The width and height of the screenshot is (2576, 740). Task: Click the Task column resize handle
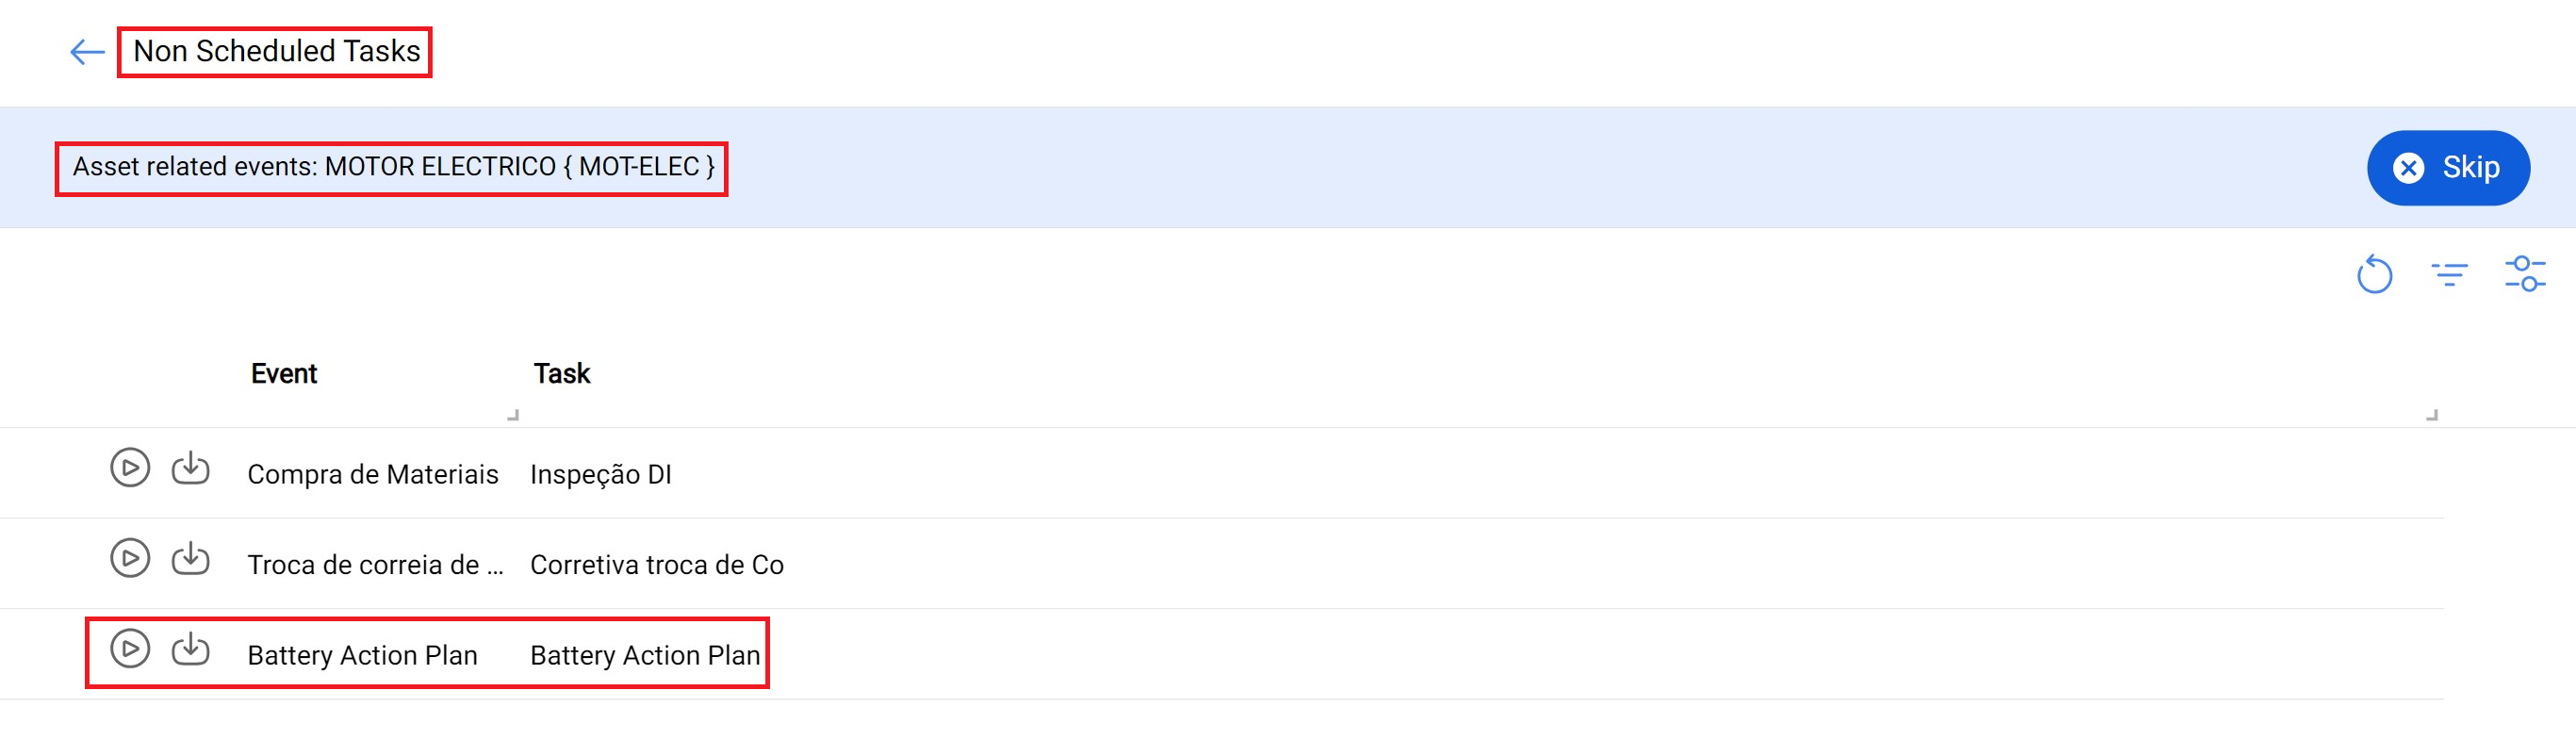[x=2432, y=414]
